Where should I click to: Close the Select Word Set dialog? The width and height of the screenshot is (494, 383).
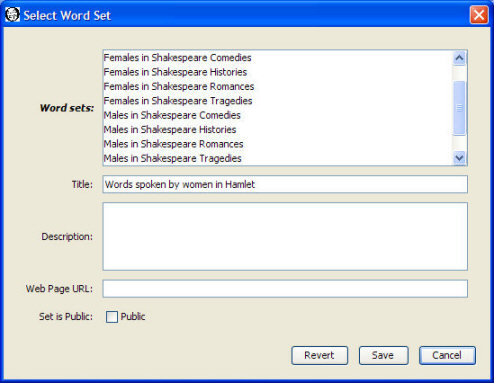tap(479, 15)
